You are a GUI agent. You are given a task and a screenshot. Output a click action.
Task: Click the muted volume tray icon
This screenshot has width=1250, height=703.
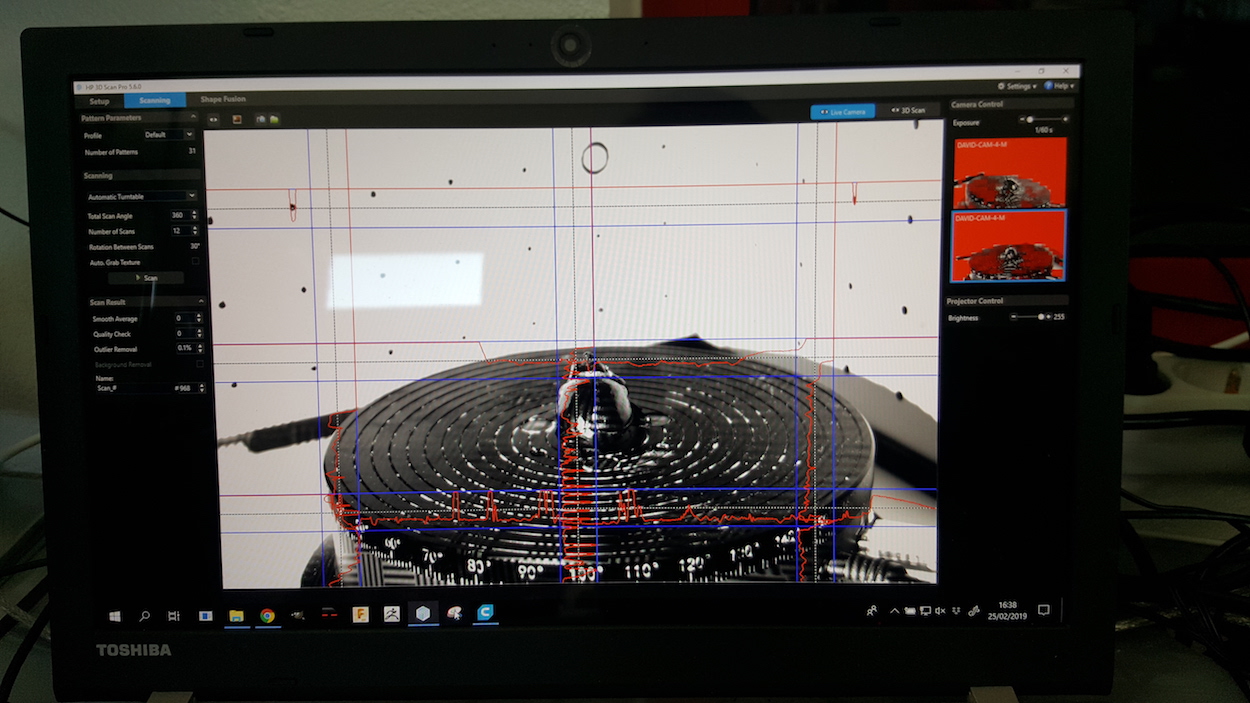pyautogui.click(x=940, y=610)
